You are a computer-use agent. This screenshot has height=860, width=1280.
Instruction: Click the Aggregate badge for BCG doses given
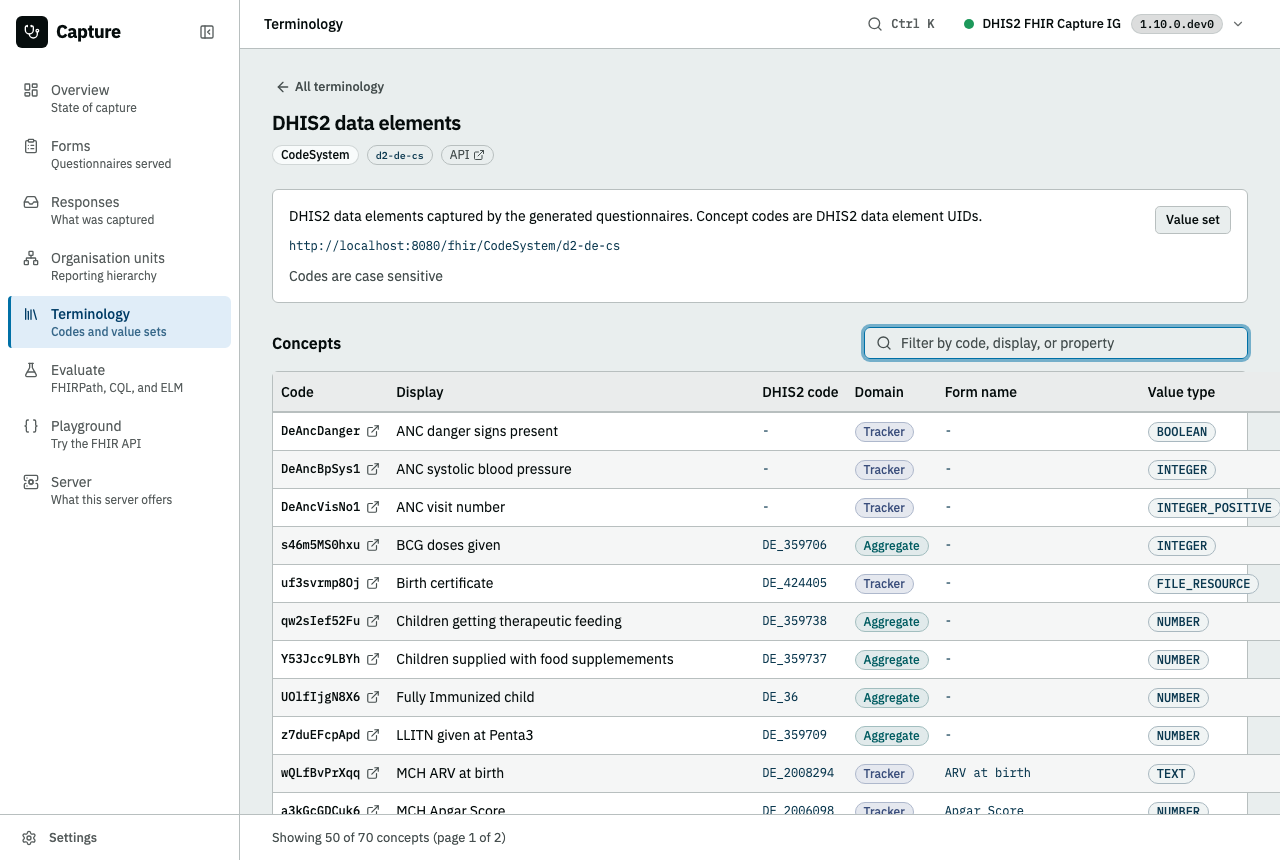pyautogui.click(x=891, y=546)
